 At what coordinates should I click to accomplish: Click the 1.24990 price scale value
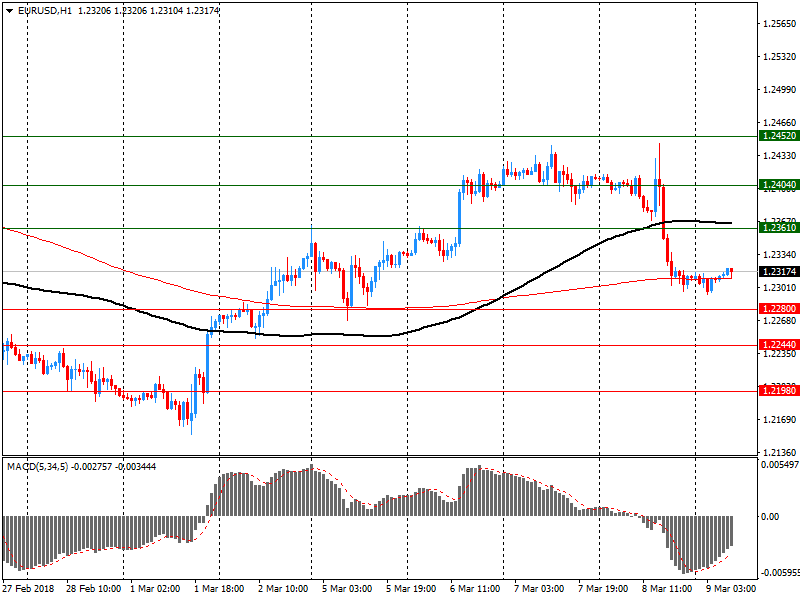click(780, 90)
